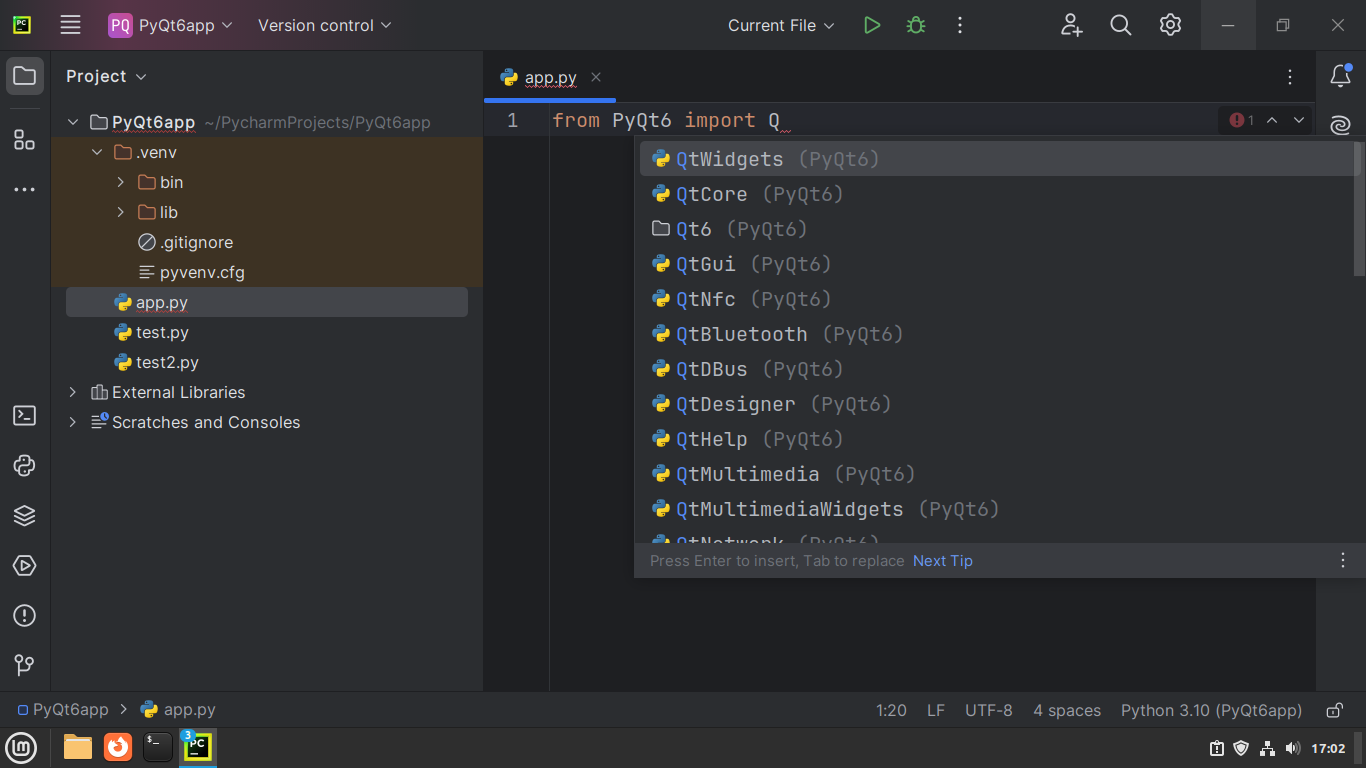Open Python 3.10 interpreter selector
The height and width of the screenshot is (768, 1366).
click(1211, 710)
